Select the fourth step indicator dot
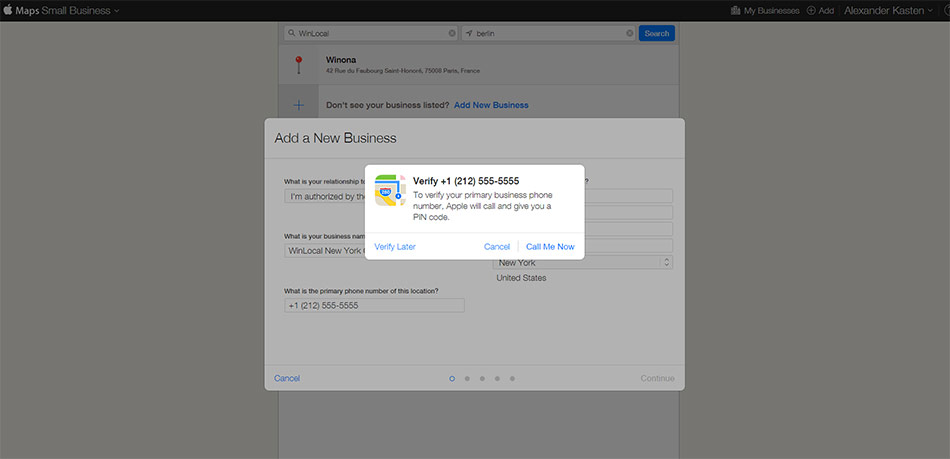950x459 pixels. point(497,378)
